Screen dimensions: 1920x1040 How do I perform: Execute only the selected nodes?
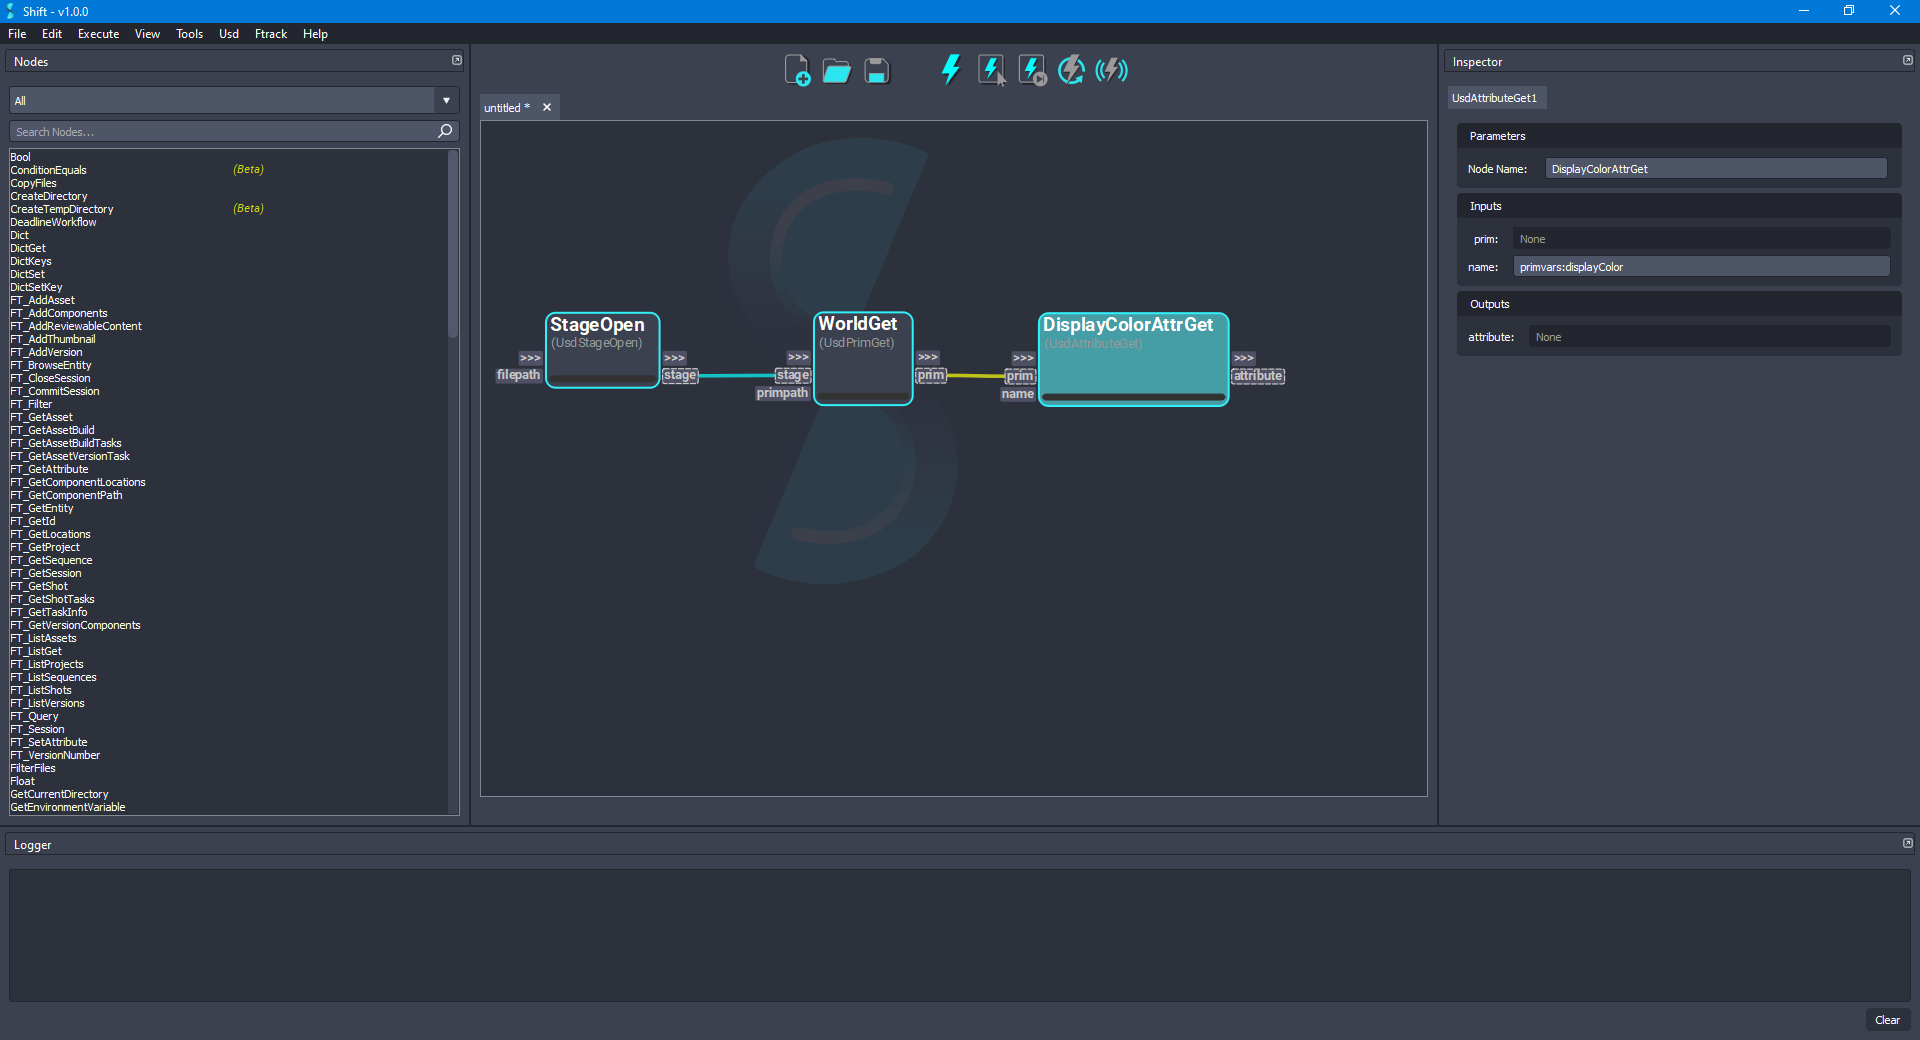[991, 69]
